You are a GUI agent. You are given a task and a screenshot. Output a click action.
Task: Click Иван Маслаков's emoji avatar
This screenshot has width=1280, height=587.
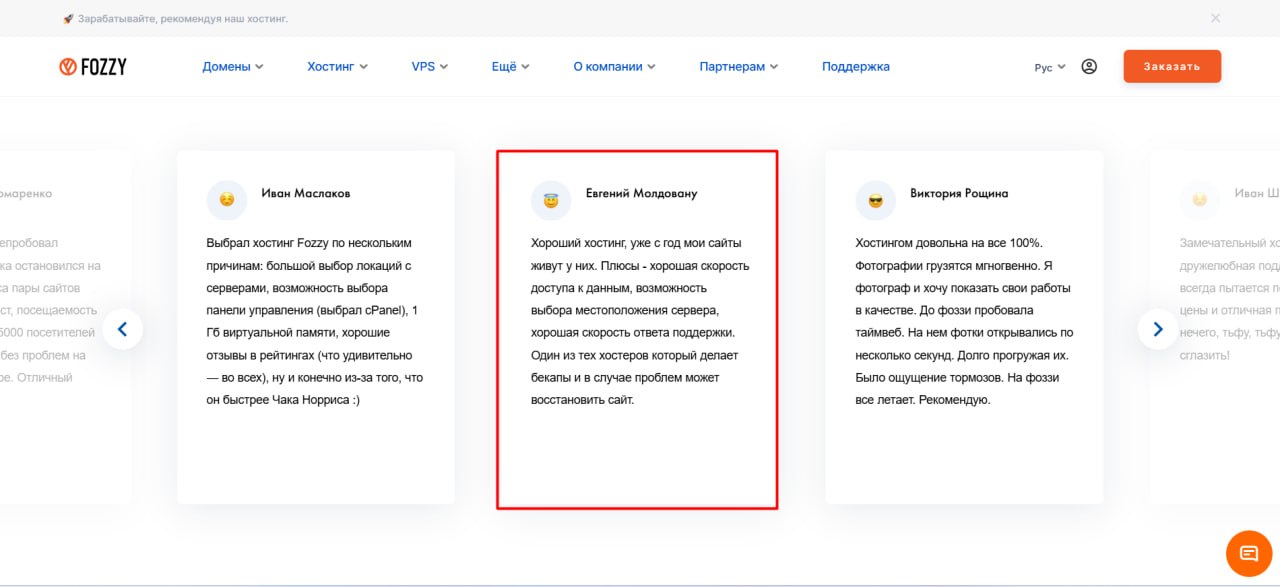click(x=227, y=200)
